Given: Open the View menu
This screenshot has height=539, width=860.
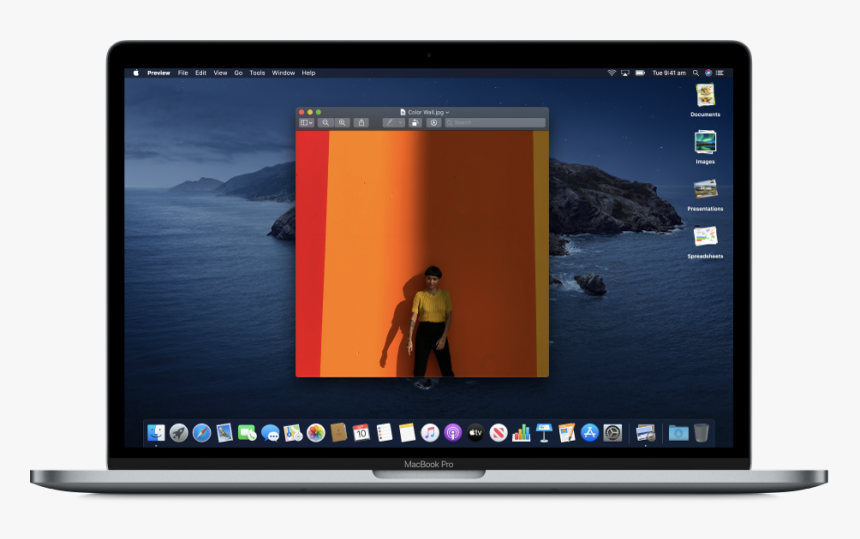Looking at the screenshot, I should (x=220, y=73).
